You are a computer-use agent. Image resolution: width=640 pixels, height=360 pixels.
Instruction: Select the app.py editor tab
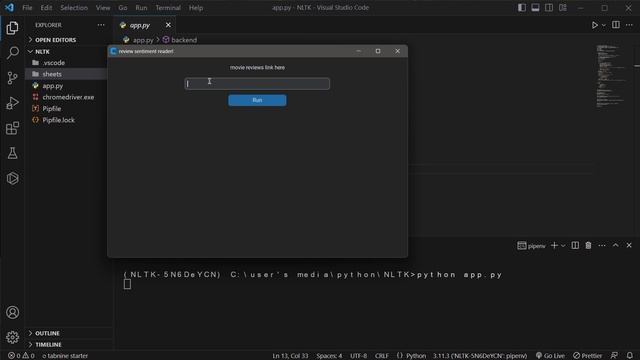coord(140,25)
